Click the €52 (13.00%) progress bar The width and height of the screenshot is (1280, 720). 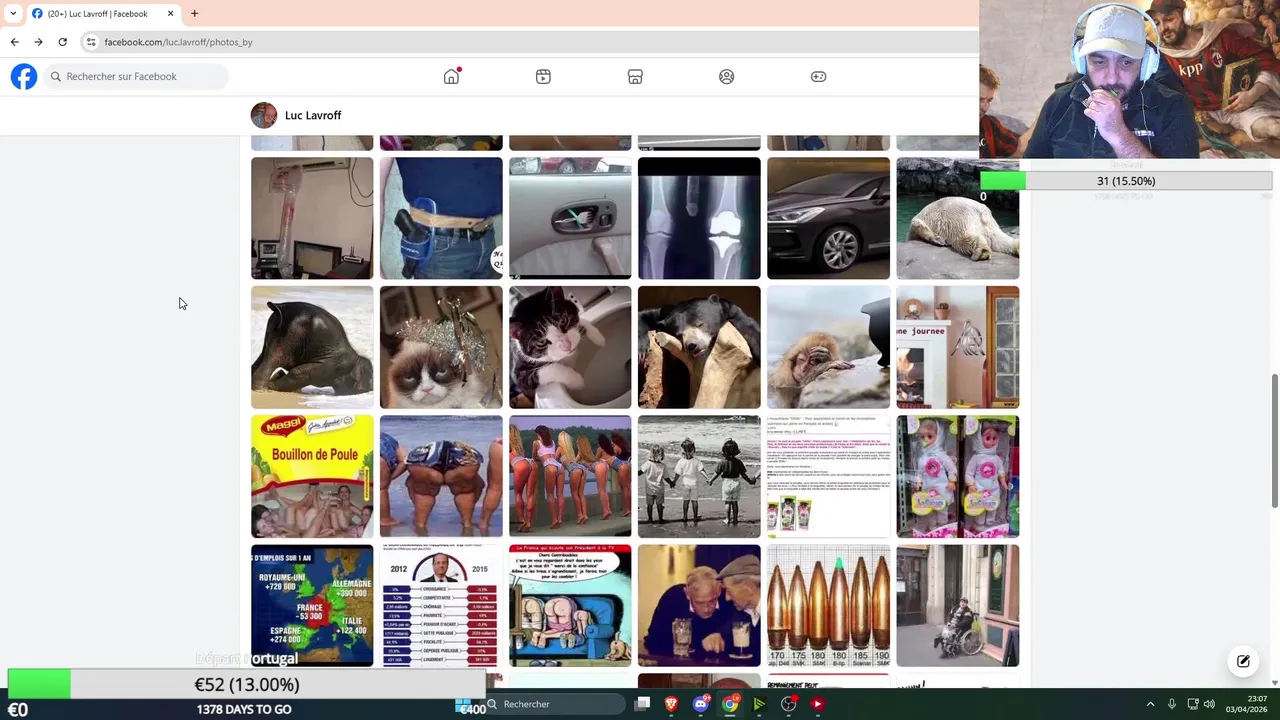[247, 684]
